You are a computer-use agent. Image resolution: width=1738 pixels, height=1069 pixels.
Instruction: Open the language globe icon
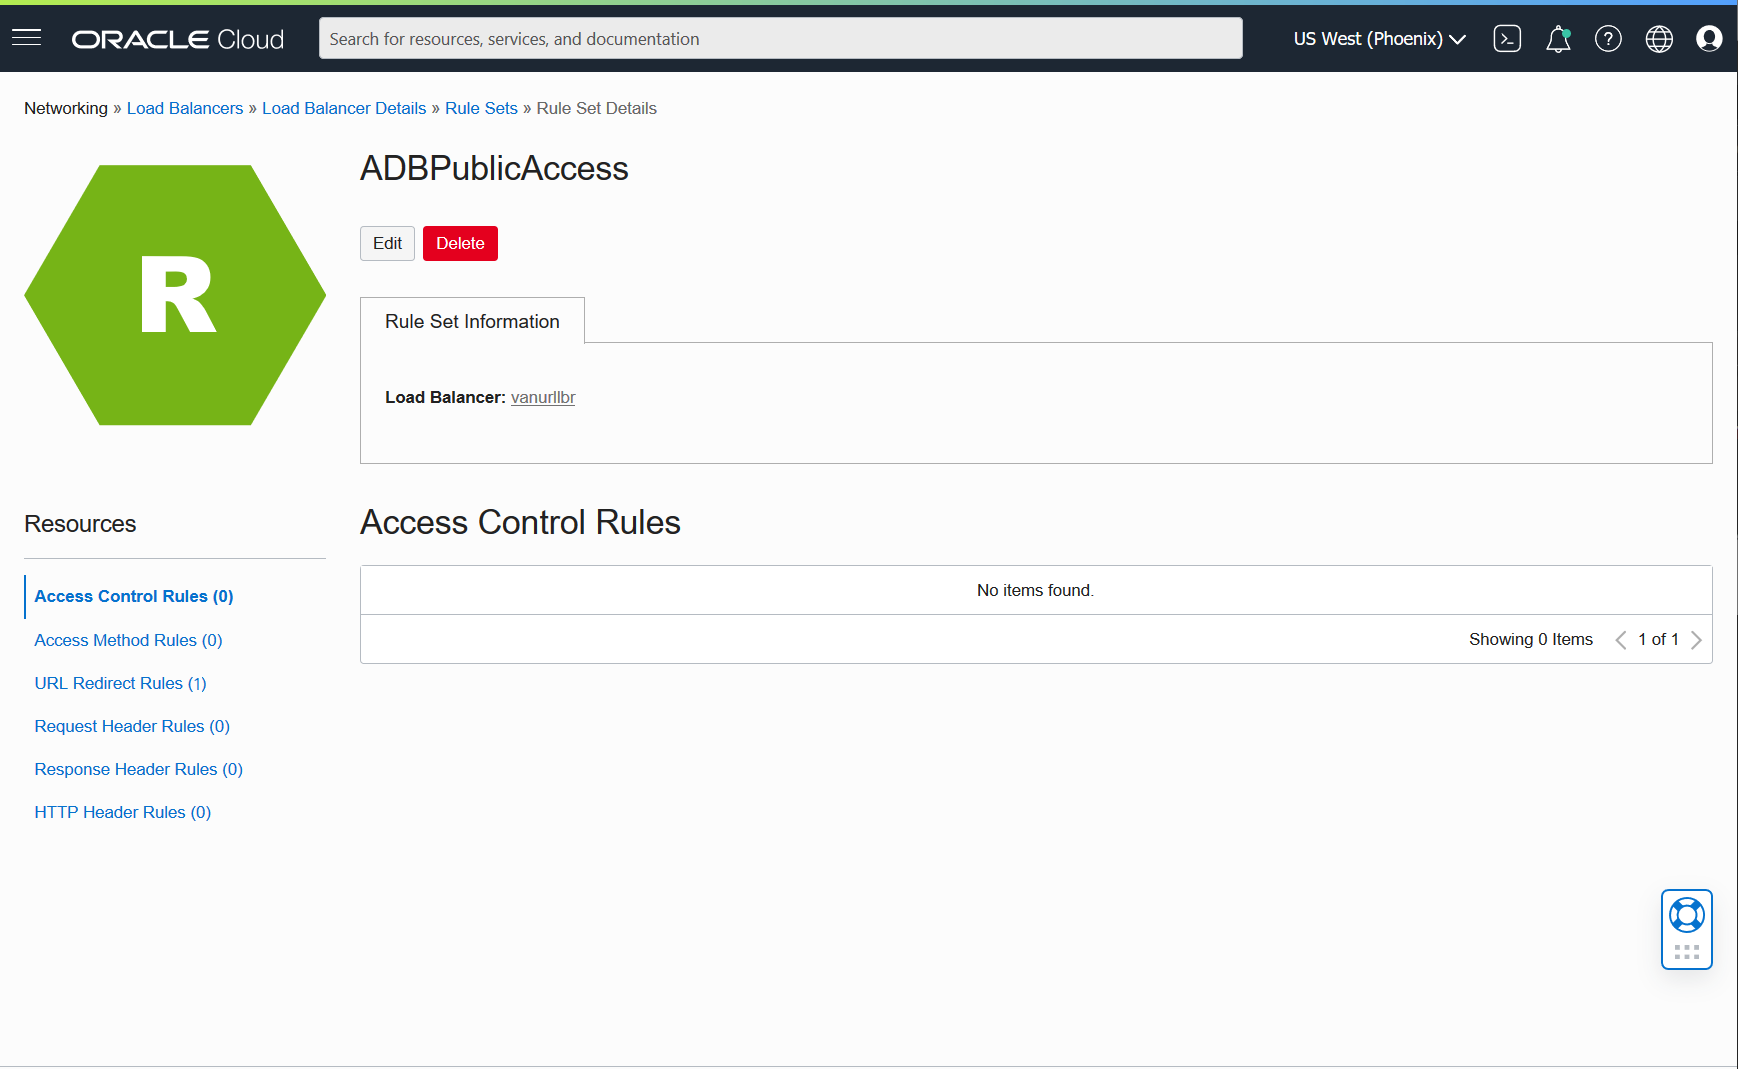tap(1659, 39)
